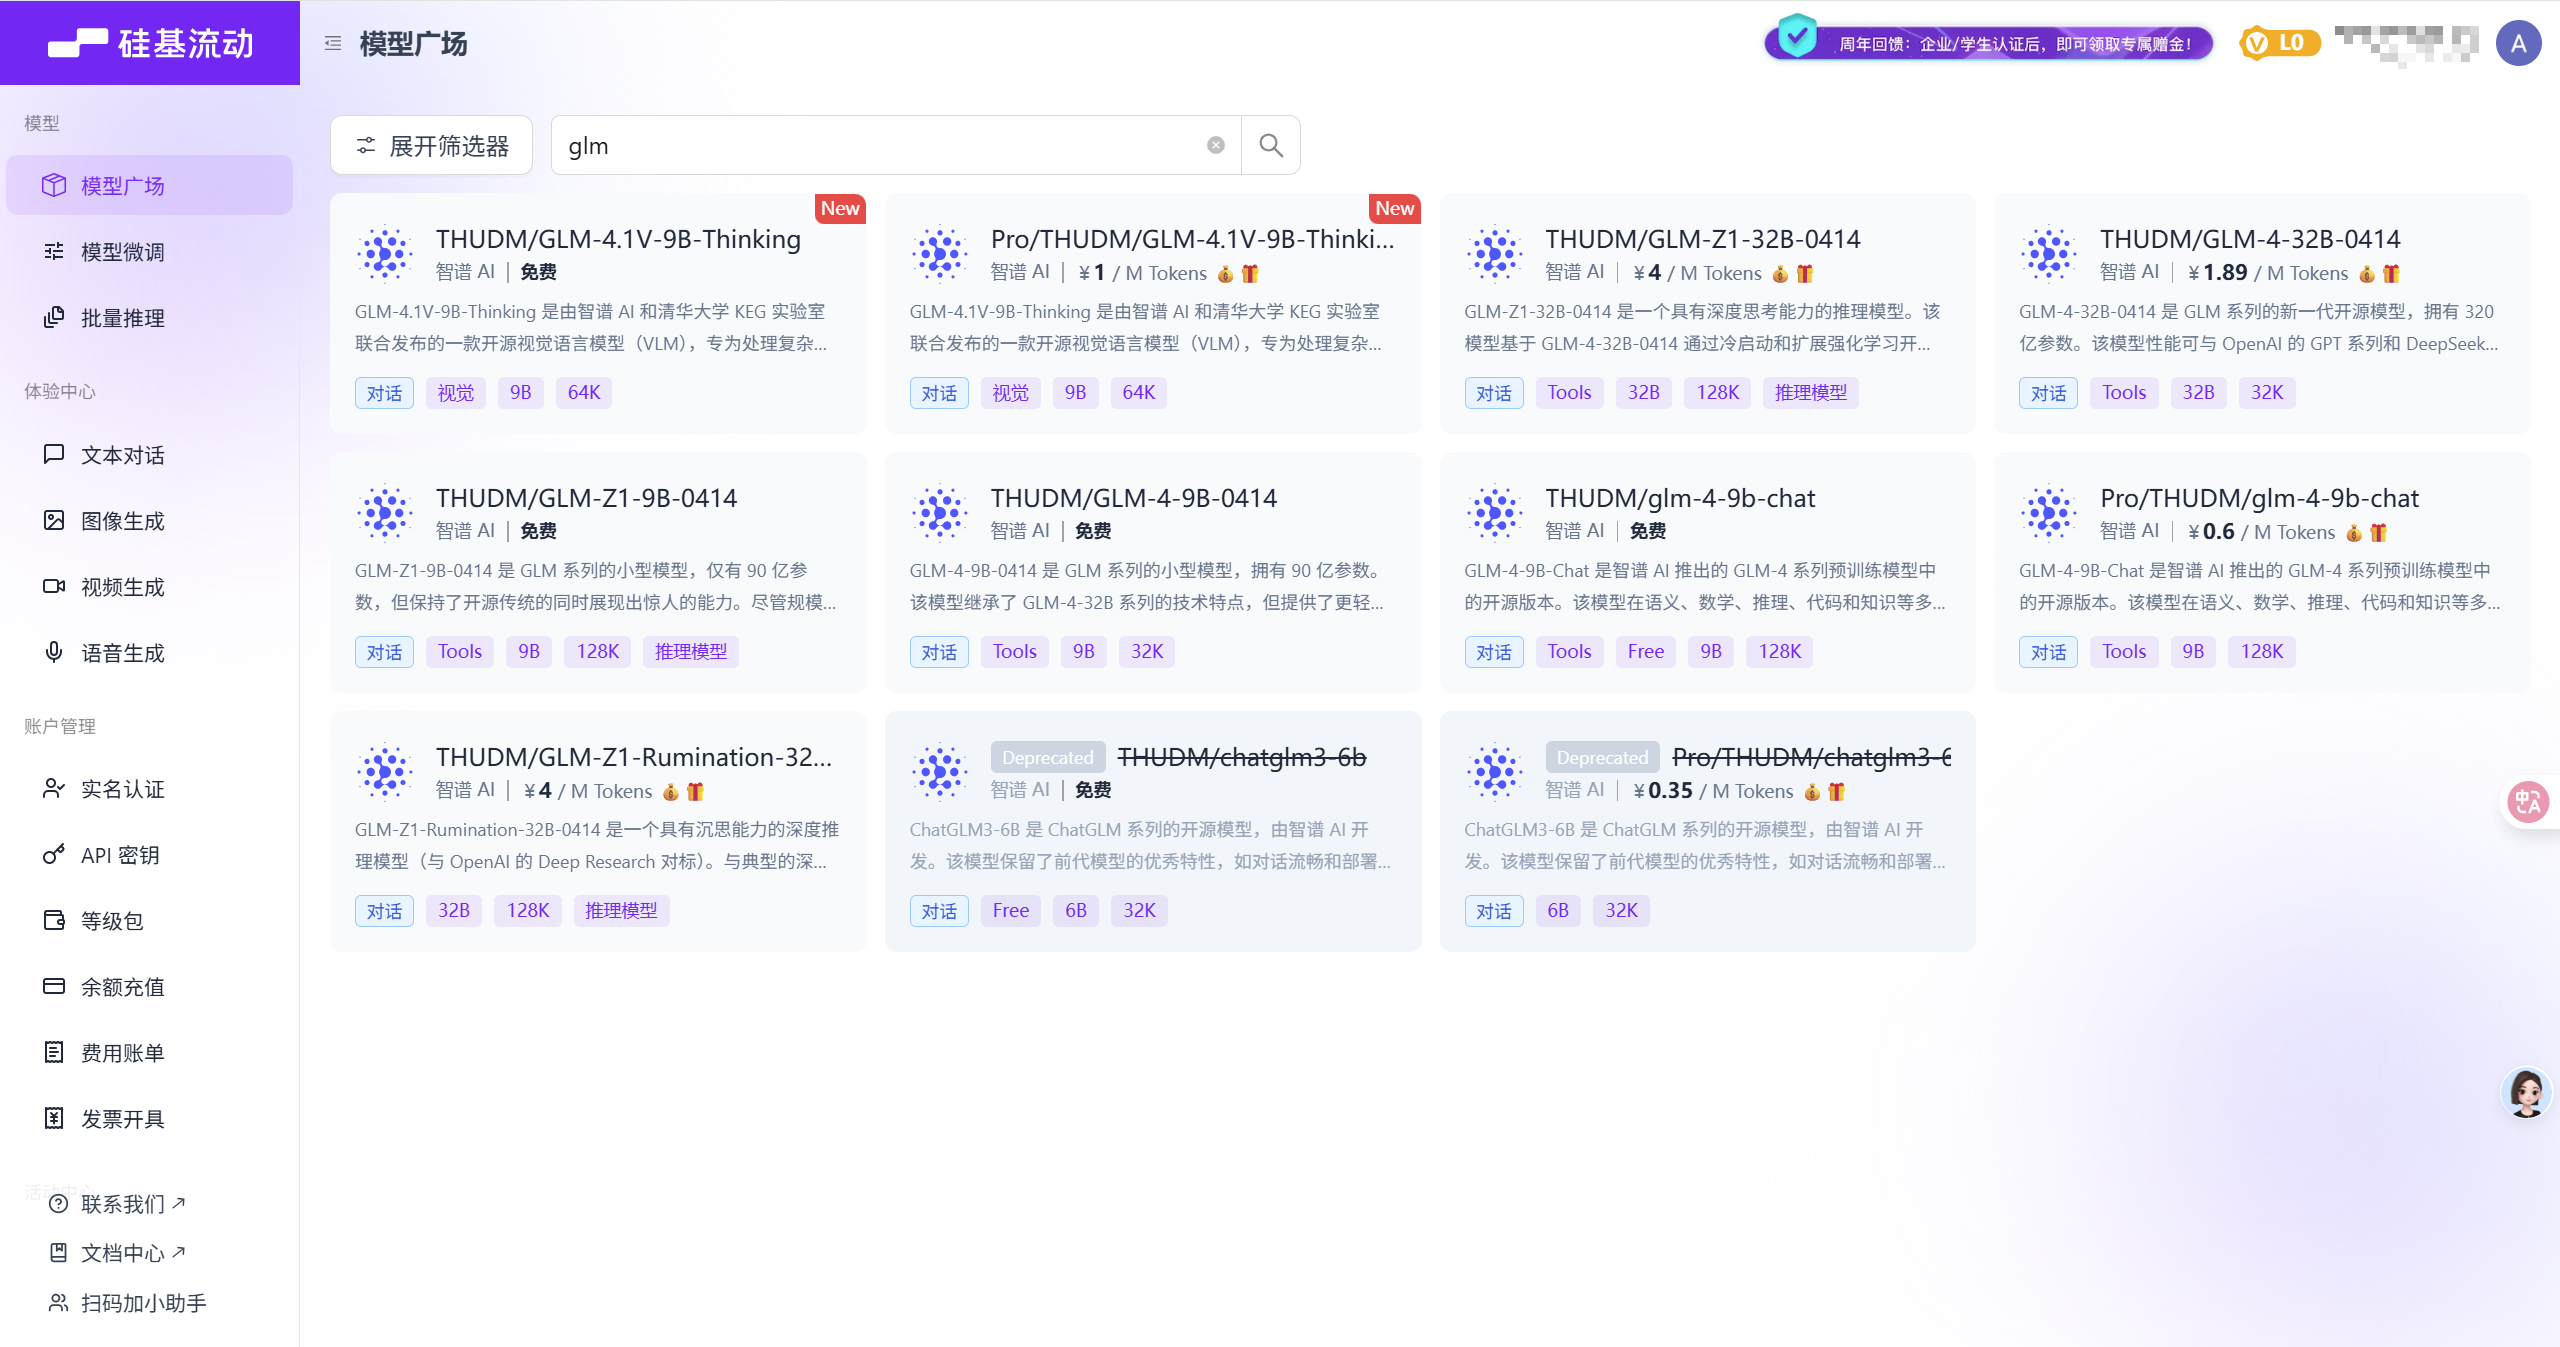The image size is (2560, 1347).
Task: Open 文本对话 in sidebar
Action: pos(150,455)
